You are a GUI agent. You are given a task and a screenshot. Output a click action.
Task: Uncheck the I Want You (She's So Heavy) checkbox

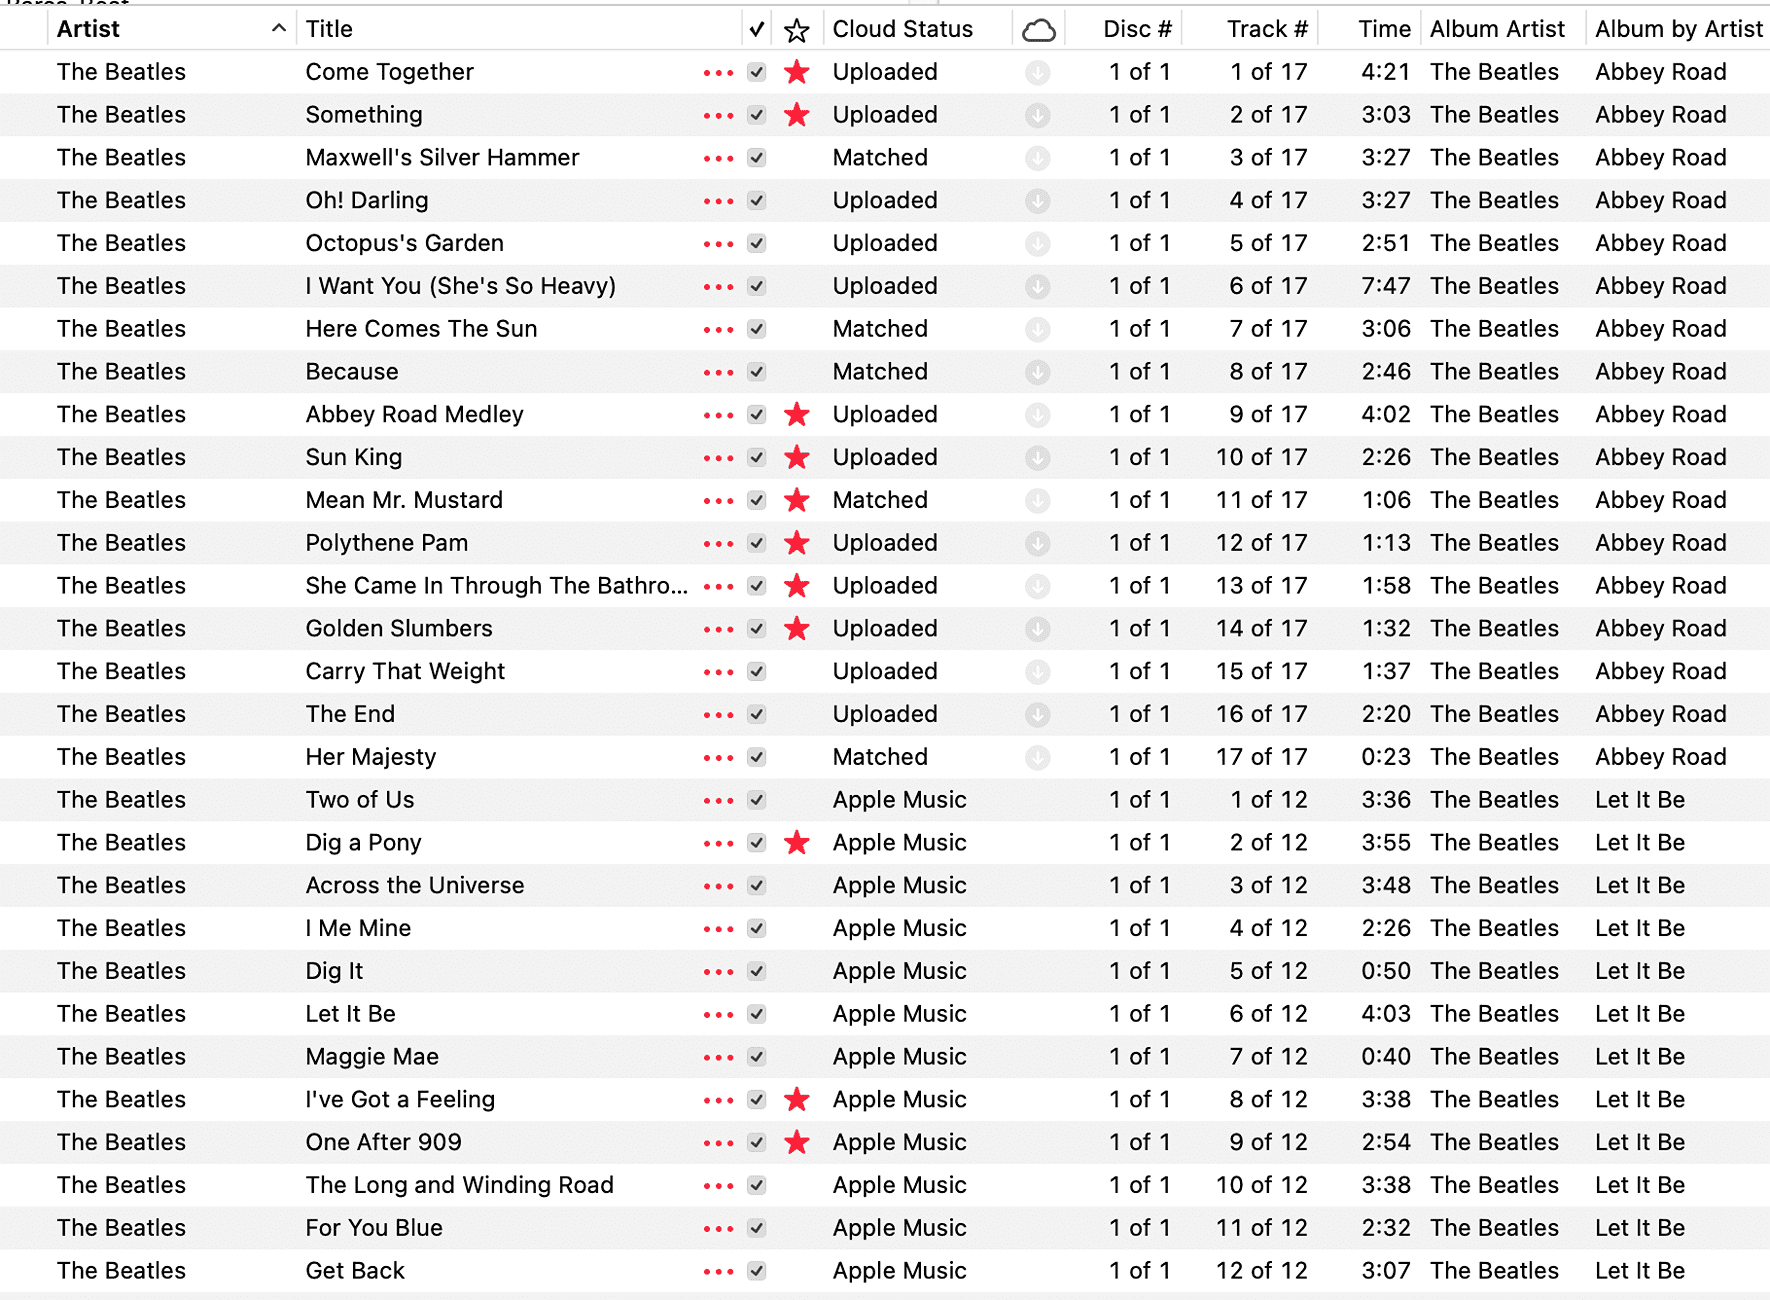click(x=757, y=286)
